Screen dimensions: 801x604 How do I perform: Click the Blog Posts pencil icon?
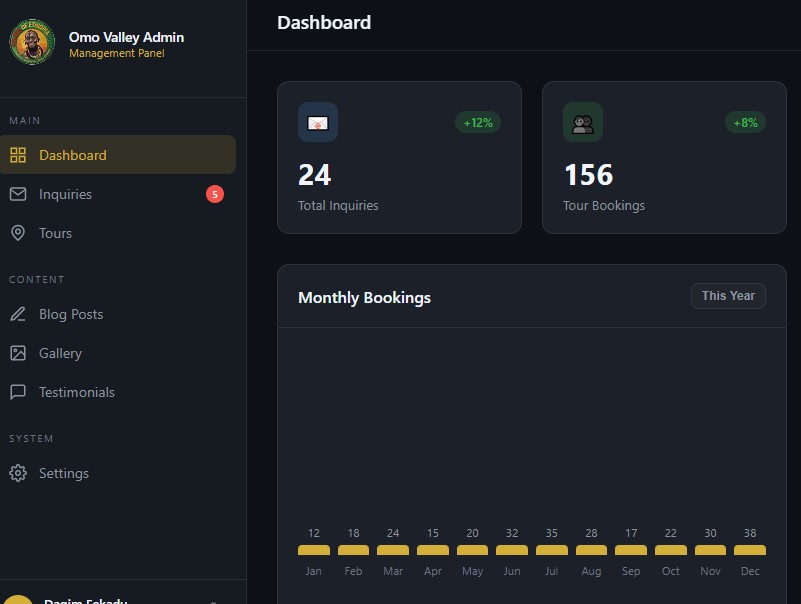(18, 314)
